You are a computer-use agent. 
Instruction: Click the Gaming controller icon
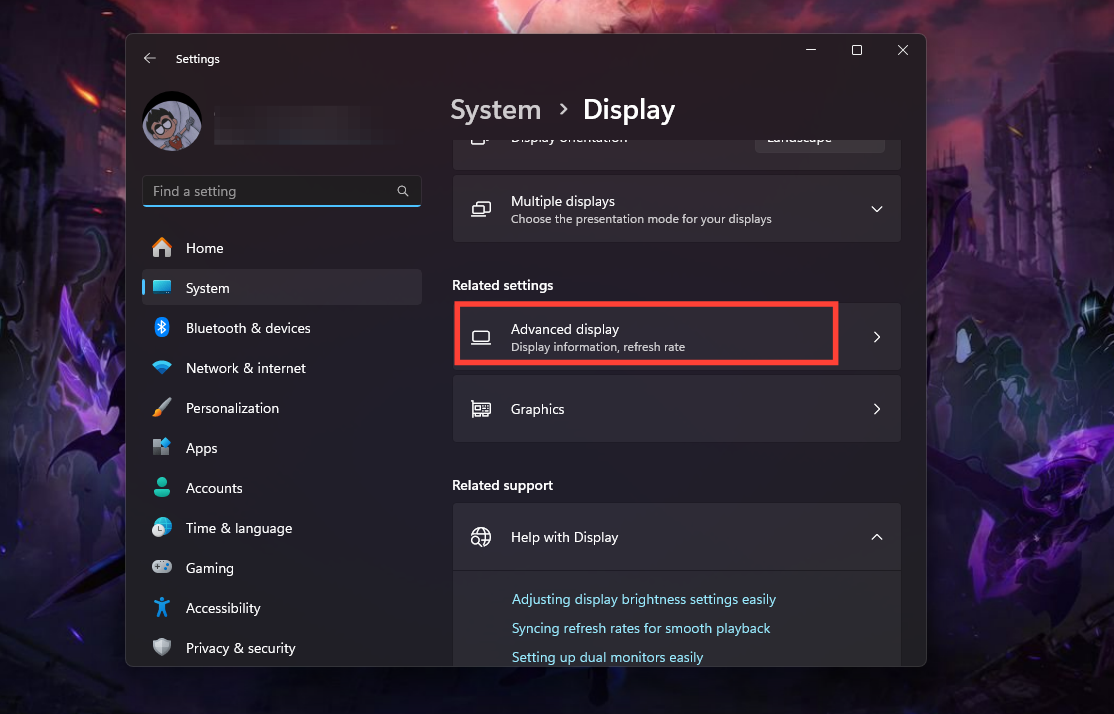pyautogui.click(x=162, y=567)
